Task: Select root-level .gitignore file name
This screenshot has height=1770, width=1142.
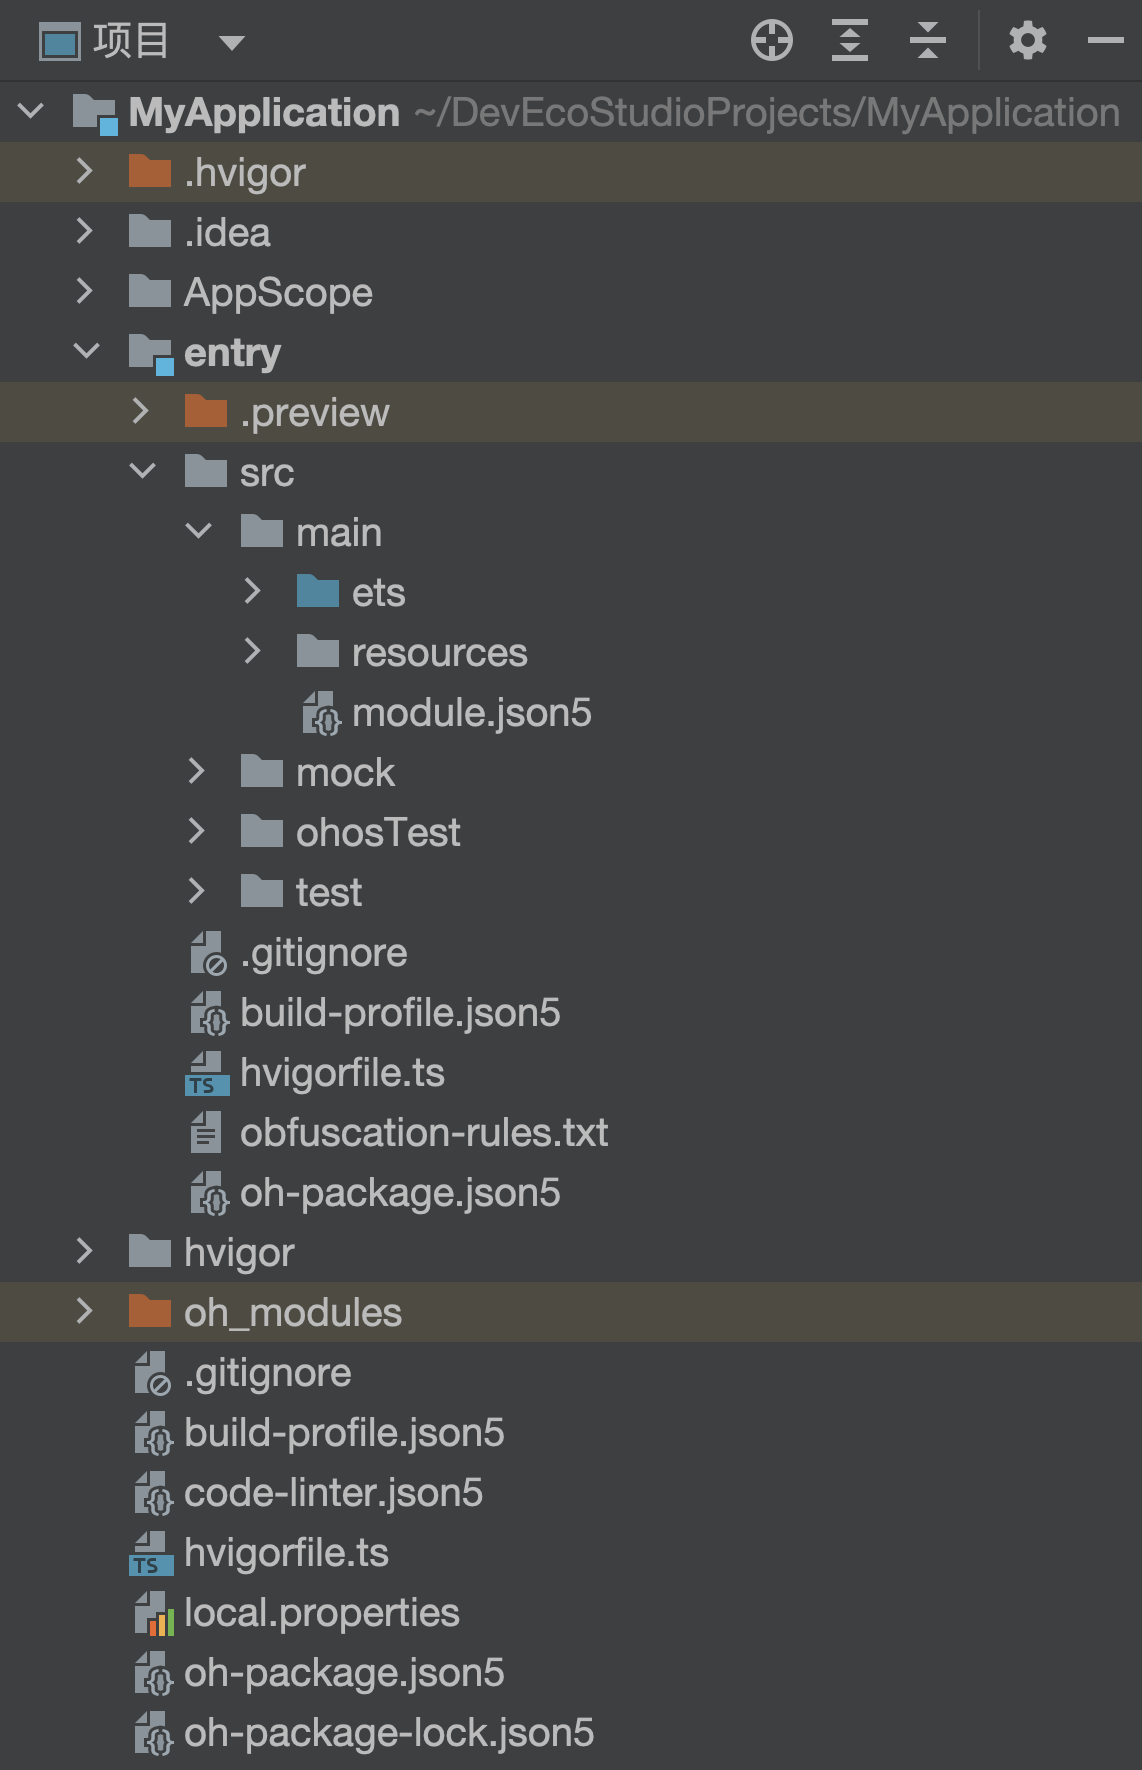Action: (268, 1373)
